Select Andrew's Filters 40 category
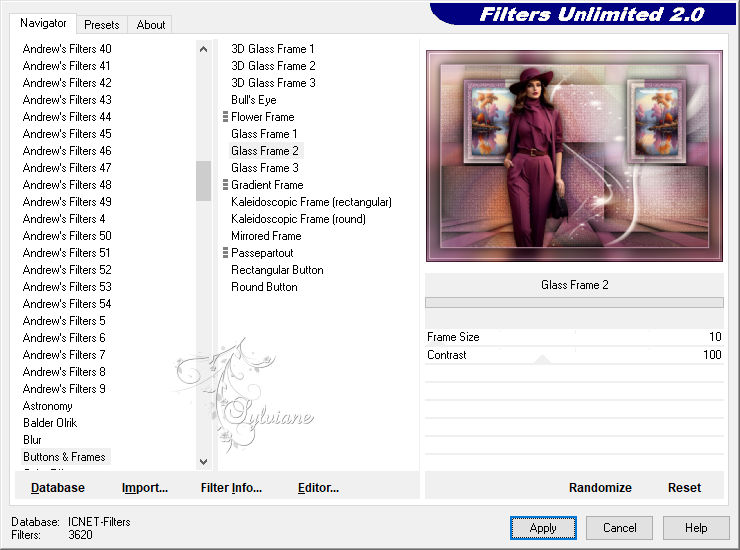The width and height of the screenshot is (740, 550). coord(67,49)
